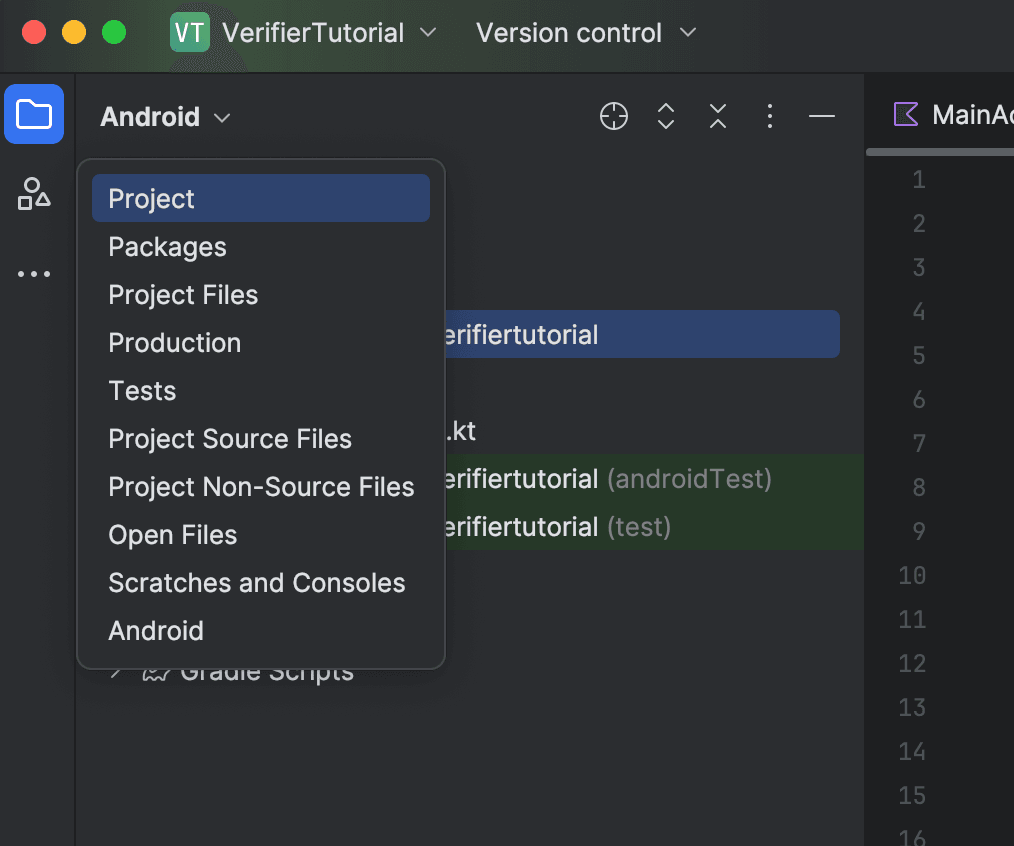The image size is (1014, 846).
Task: Open the Resource Manager tool window
Action: tap(33, 194)
